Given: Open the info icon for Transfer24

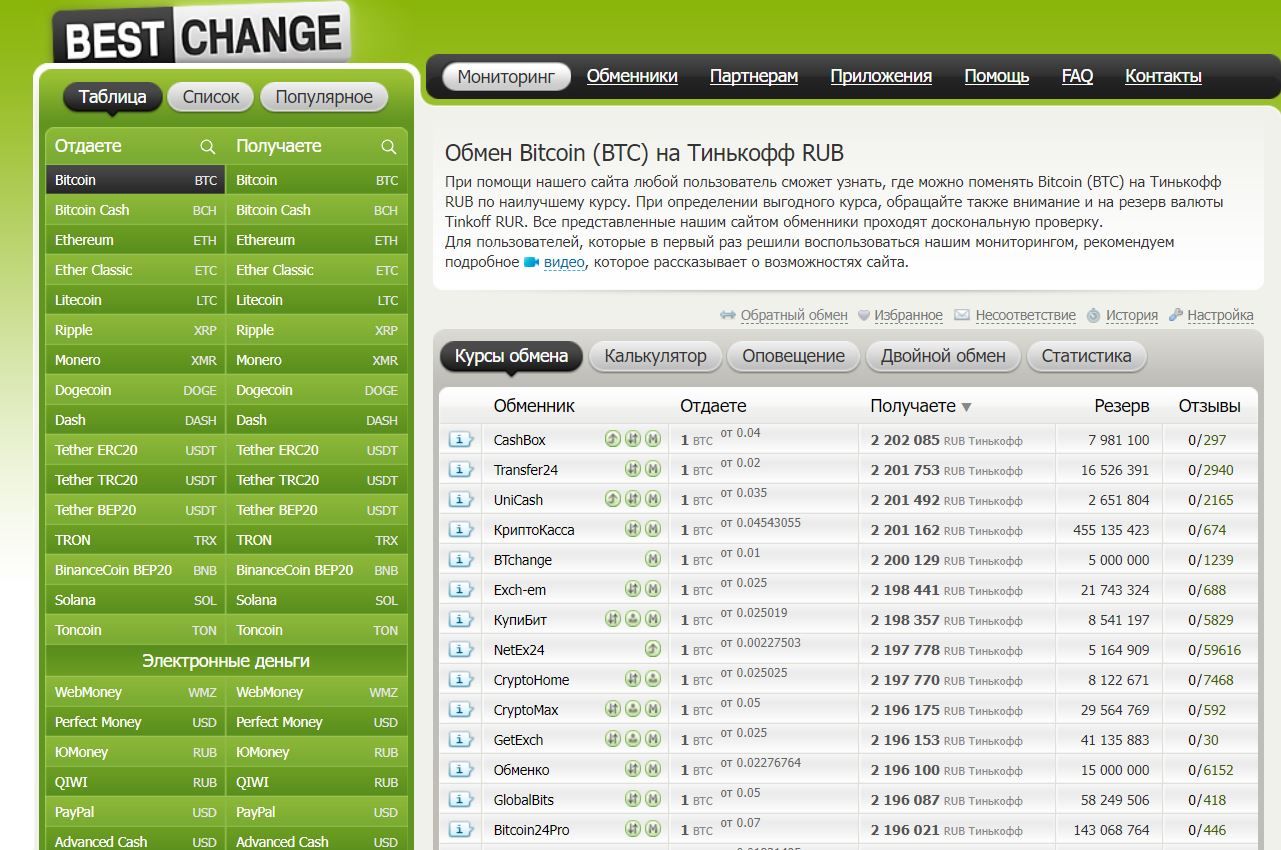Looking at the screenshot, I should [x=461, y=470].
